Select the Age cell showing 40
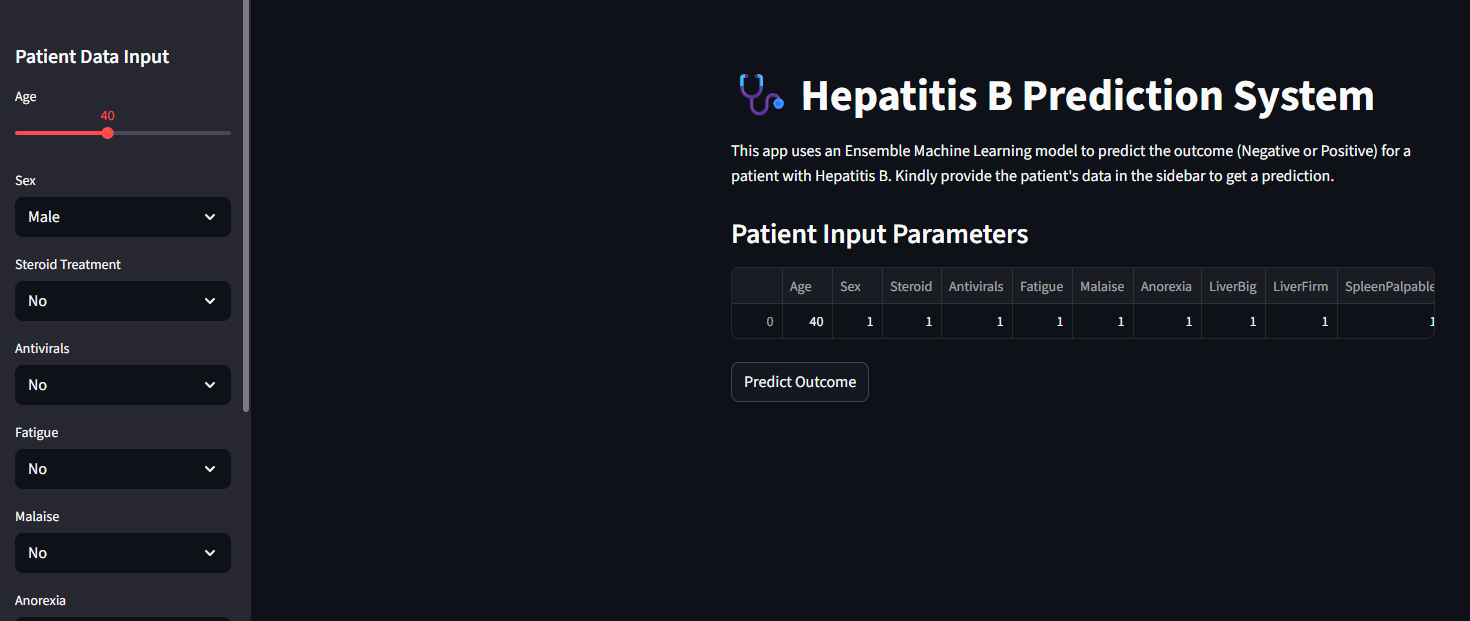The height and width of the screenshot is (621, 1470). point(806,321)
